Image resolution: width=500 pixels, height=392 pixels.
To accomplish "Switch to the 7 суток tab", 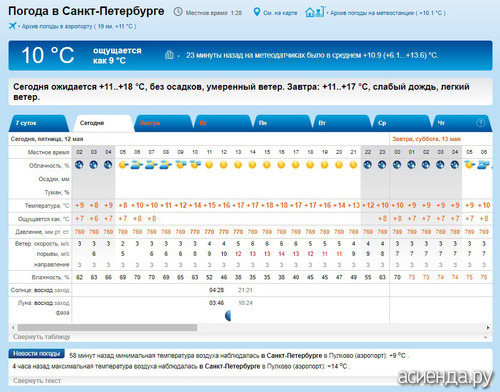I will pyautogui.click(x=38, y=123).
